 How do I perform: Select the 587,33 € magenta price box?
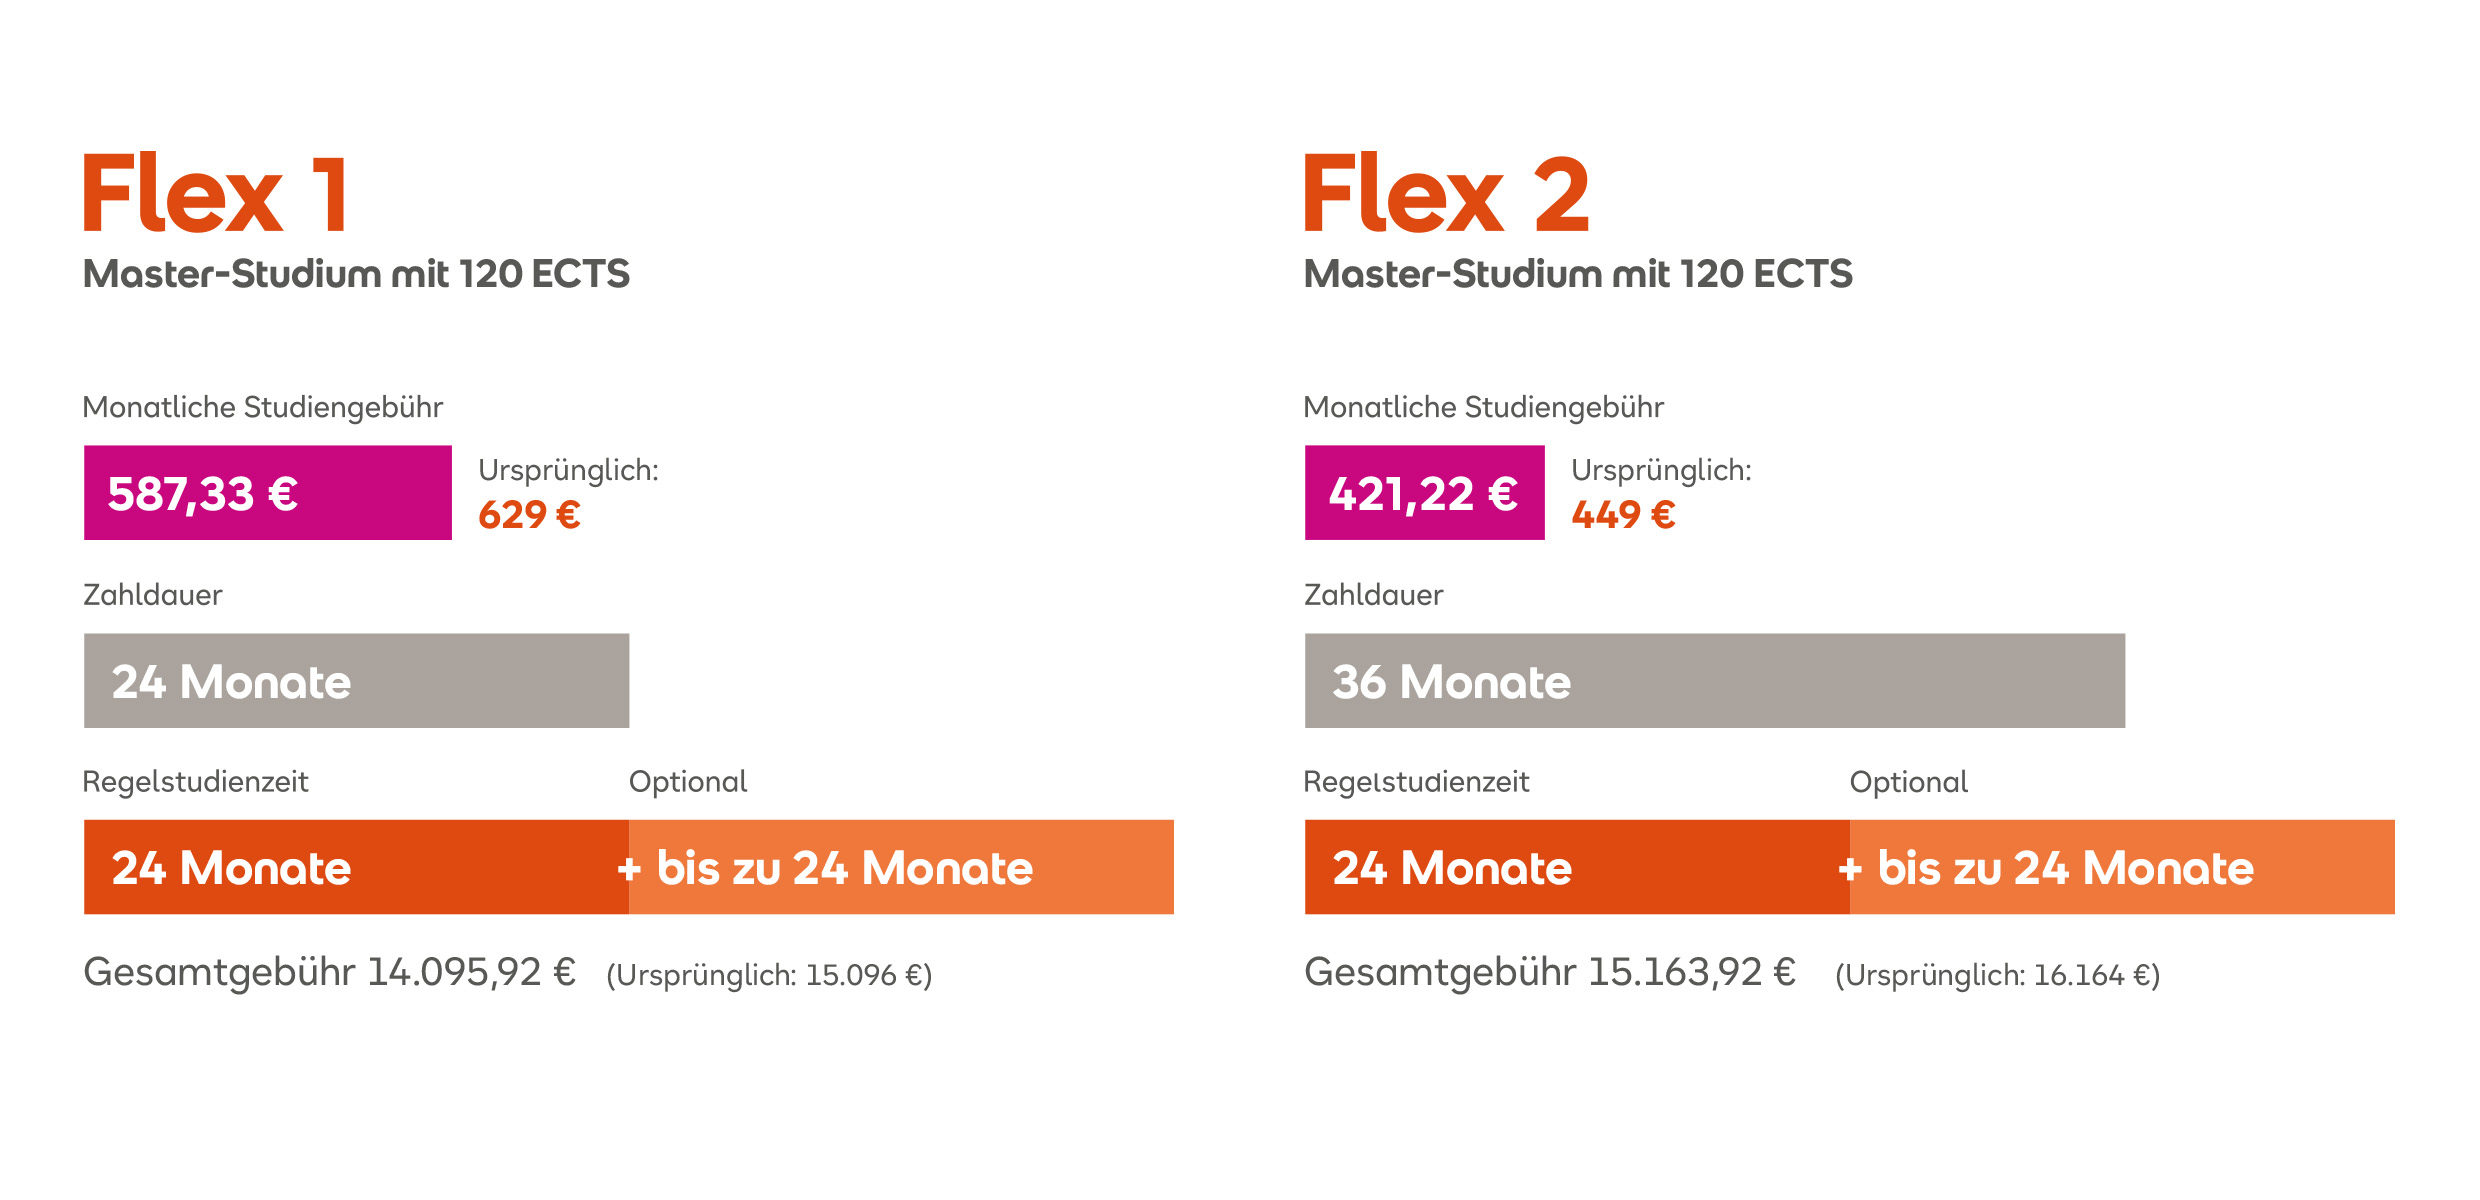pyautogui.click(x=268, y=493)
